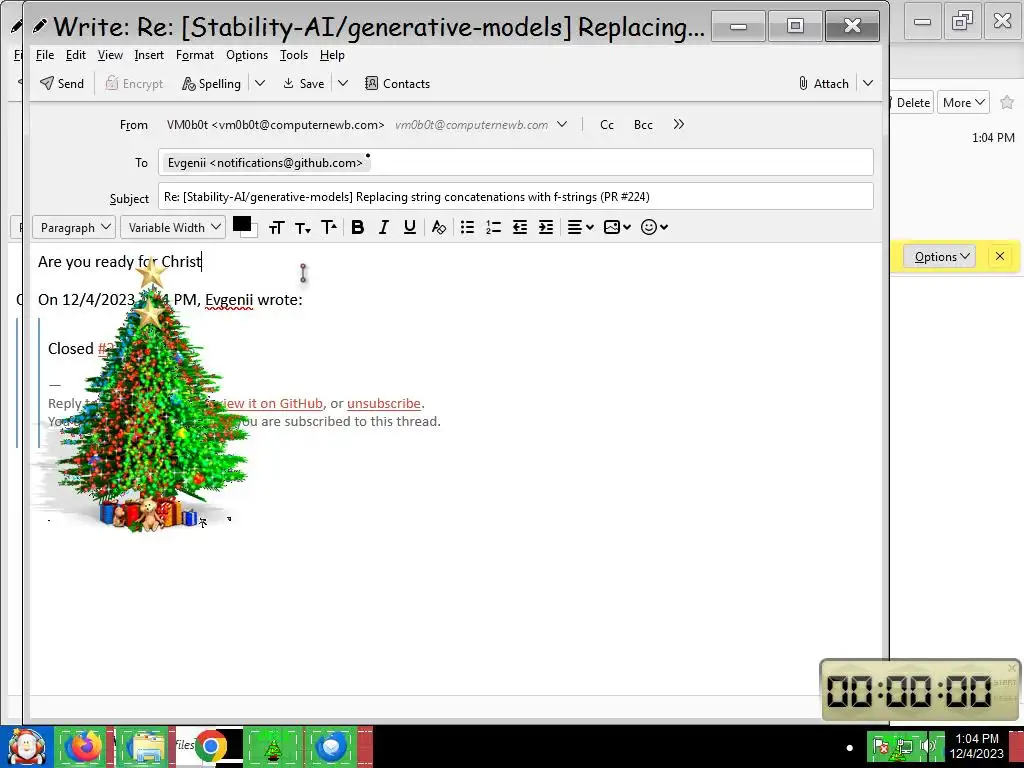Viewport: 1024px width, 768px height.
Task: Click into the Subject field
Action: [x=515, y=197]
